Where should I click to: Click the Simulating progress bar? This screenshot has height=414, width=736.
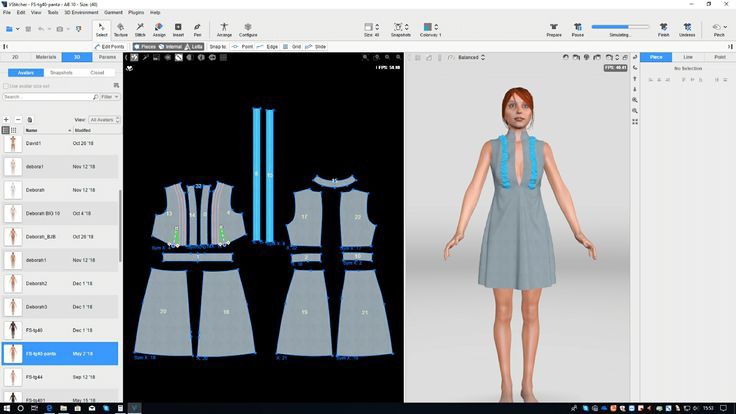(620, 27)
